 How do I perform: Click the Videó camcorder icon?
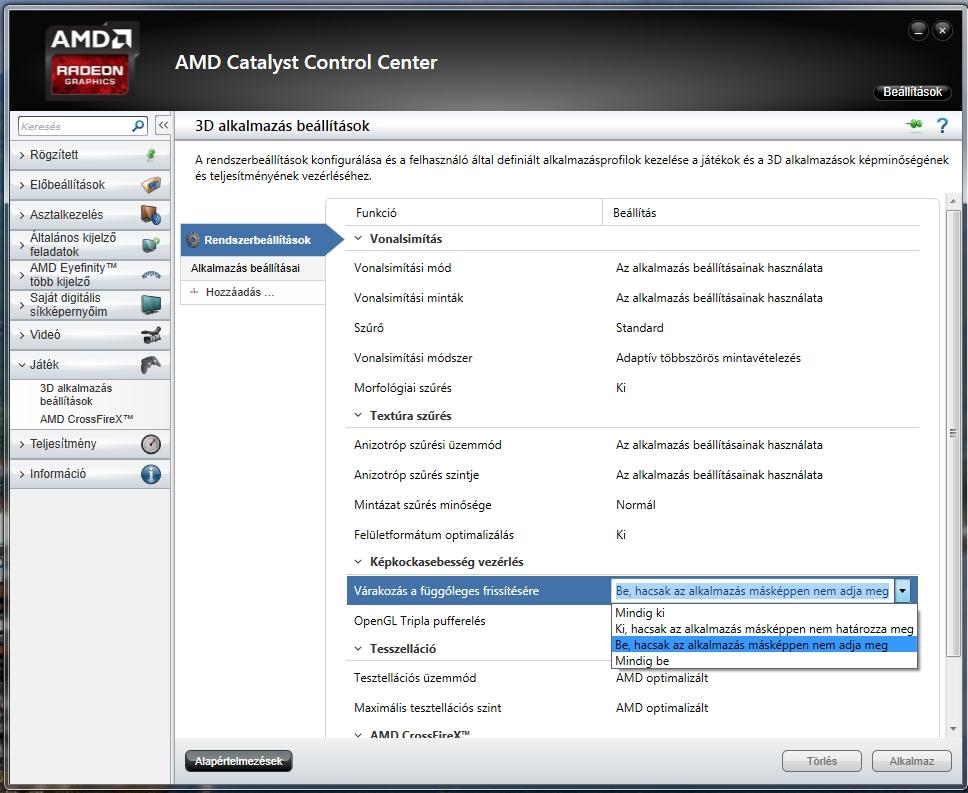click(151, 334)
